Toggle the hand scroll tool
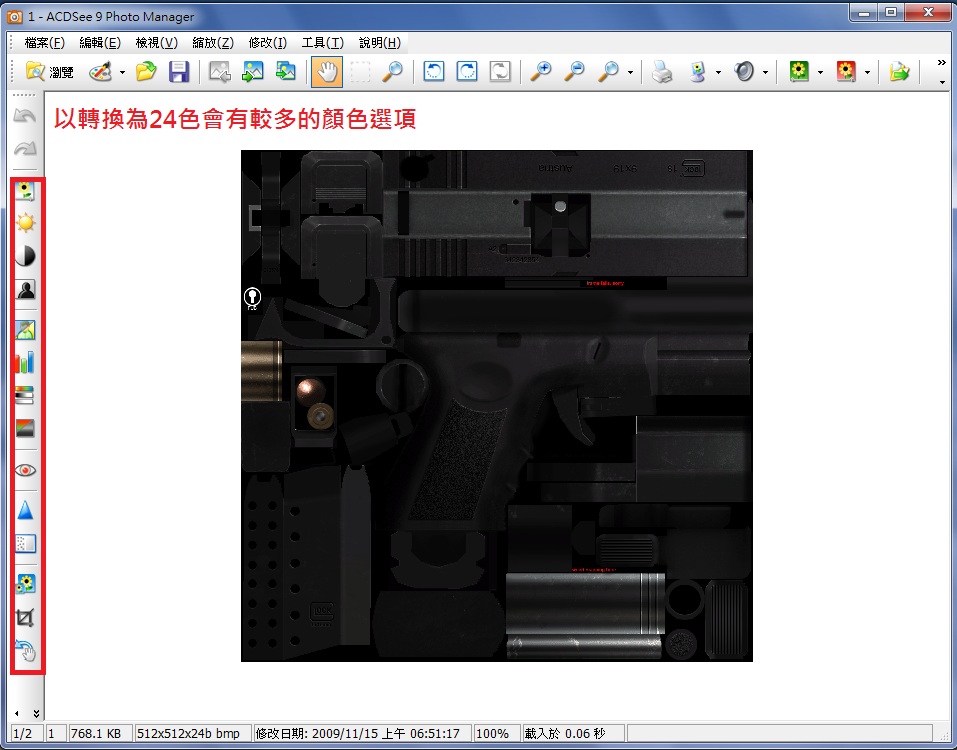This screenshot has width=957, height=750. [x=327, y=72]
